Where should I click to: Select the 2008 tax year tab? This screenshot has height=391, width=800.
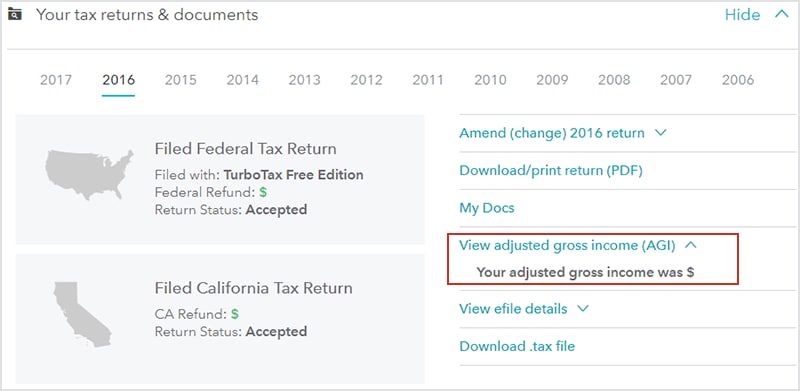click(x=614, y=80)
